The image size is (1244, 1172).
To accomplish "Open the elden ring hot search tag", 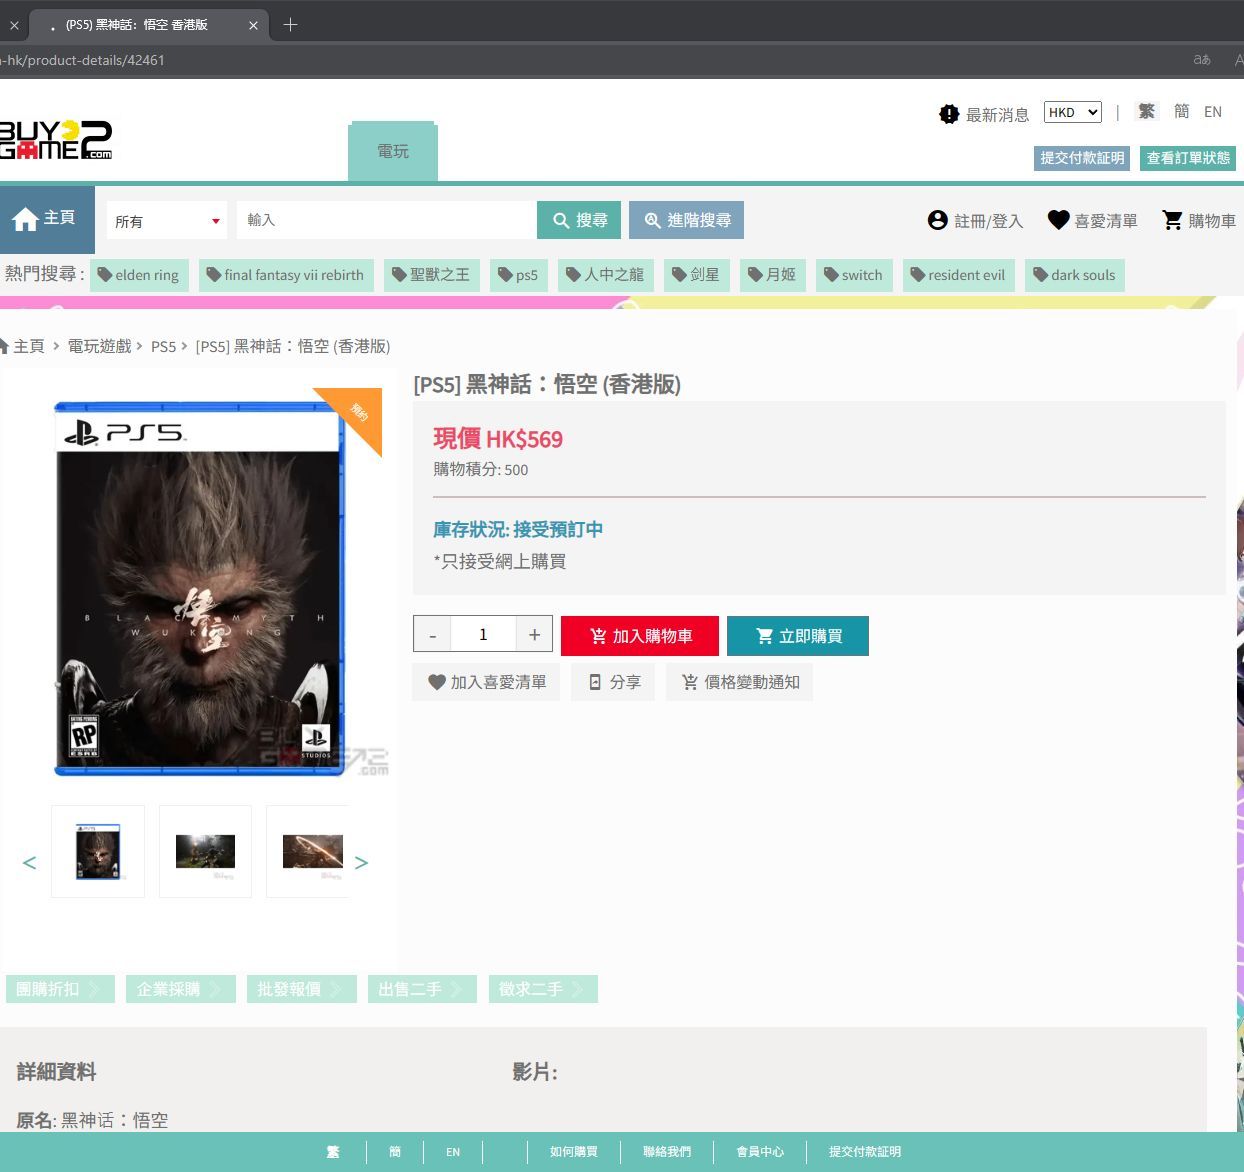I will 140,275.
